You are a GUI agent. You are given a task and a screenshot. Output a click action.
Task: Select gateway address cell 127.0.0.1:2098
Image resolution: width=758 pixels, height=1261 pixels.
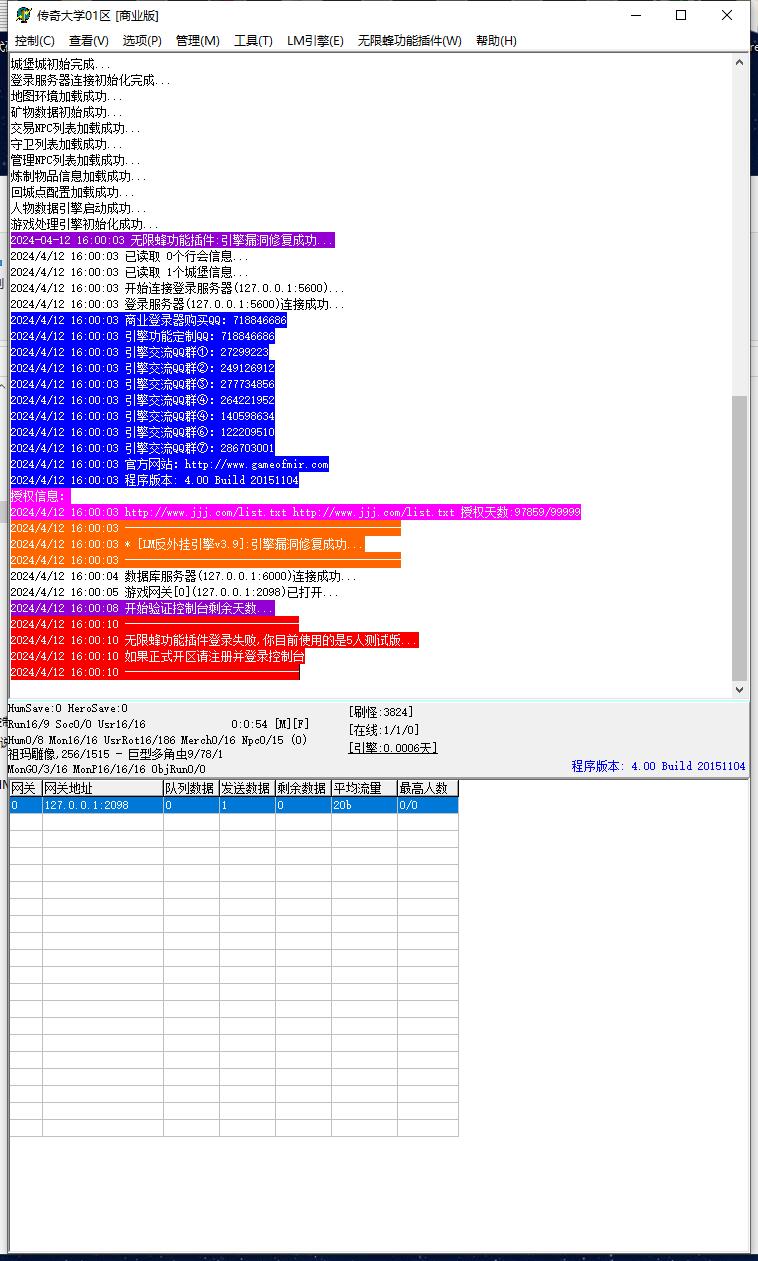tap(103, 805)
